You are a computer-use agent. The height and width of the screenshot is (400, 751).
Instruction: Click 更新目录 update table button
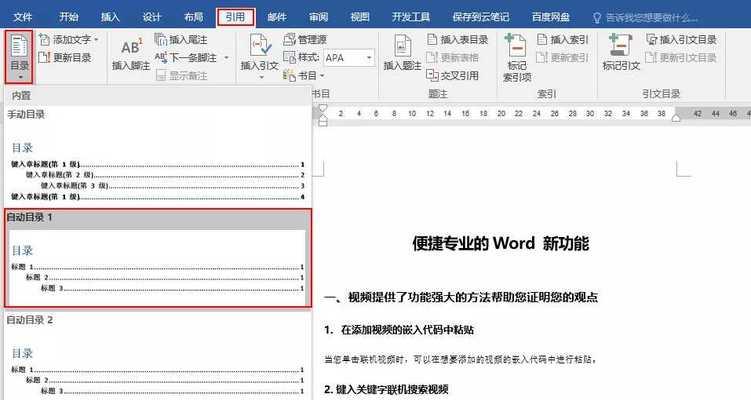[x=65, y=57]
